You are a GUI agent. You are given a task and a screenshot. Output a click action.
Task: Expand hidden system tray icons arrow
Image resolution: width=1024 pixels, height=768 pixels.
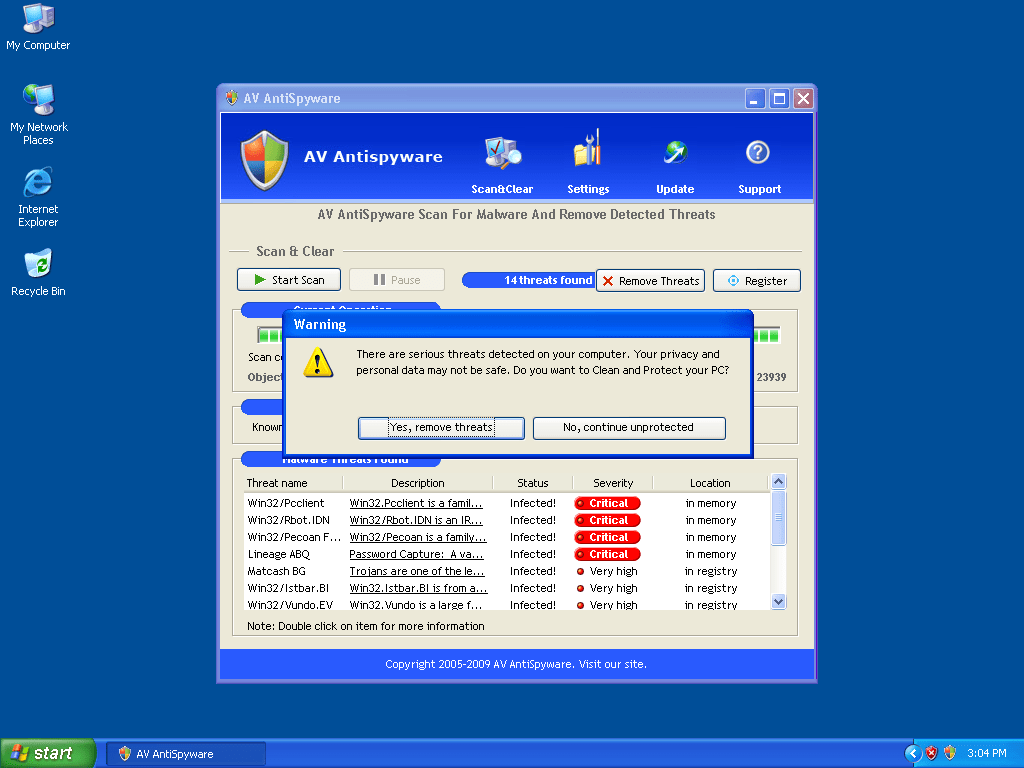(x=912, y=753)
